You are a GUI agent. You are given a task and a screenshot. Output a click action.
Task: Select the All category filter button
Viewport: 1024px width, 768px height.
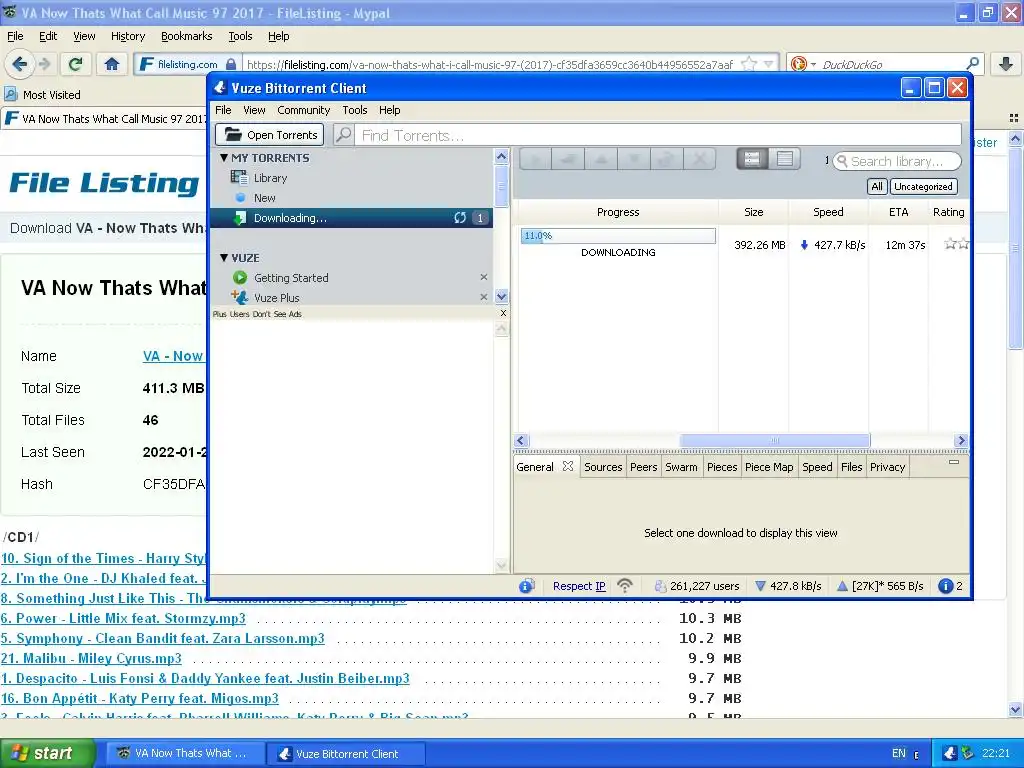coord(876,187)
